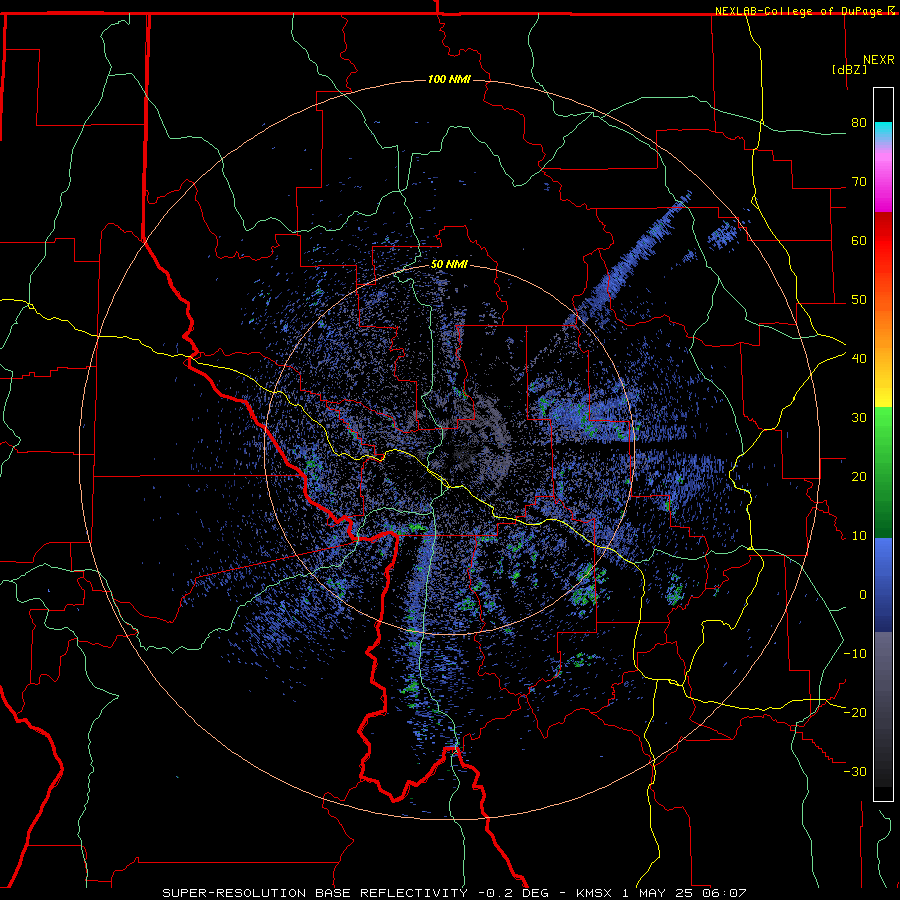The width and height of the screenshot is (900, 900).
Task: Click the 0 dBZ scale value
Action: [x=863, y=595]
